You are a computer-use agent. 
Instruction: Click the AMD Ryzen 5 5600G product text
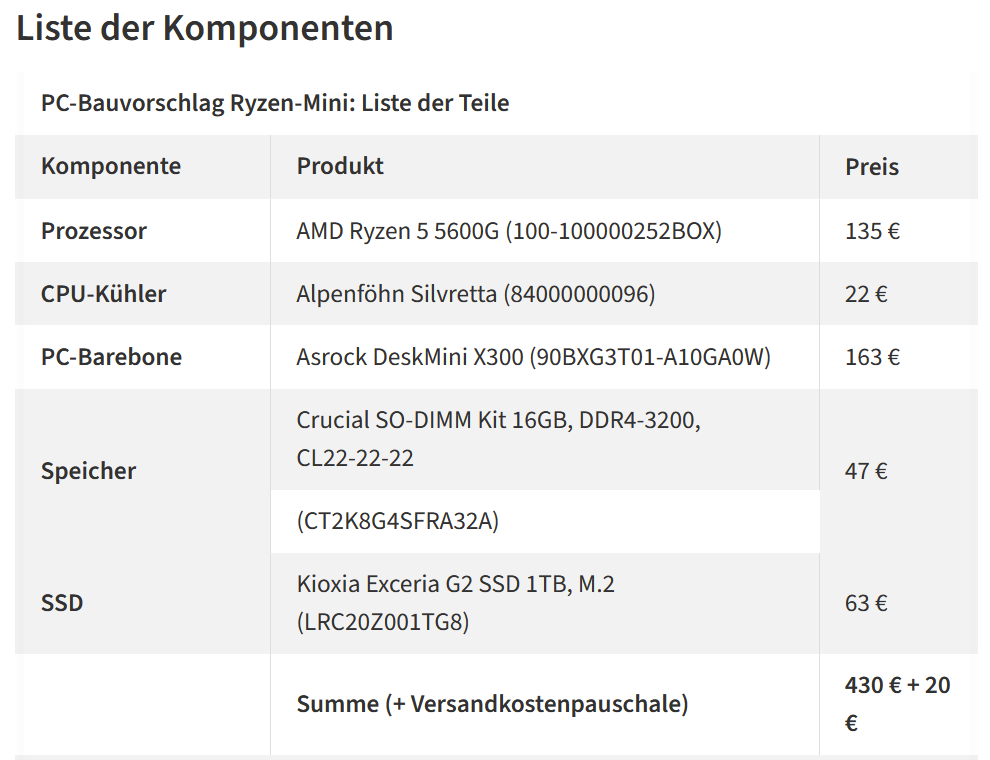click(509, 230)
